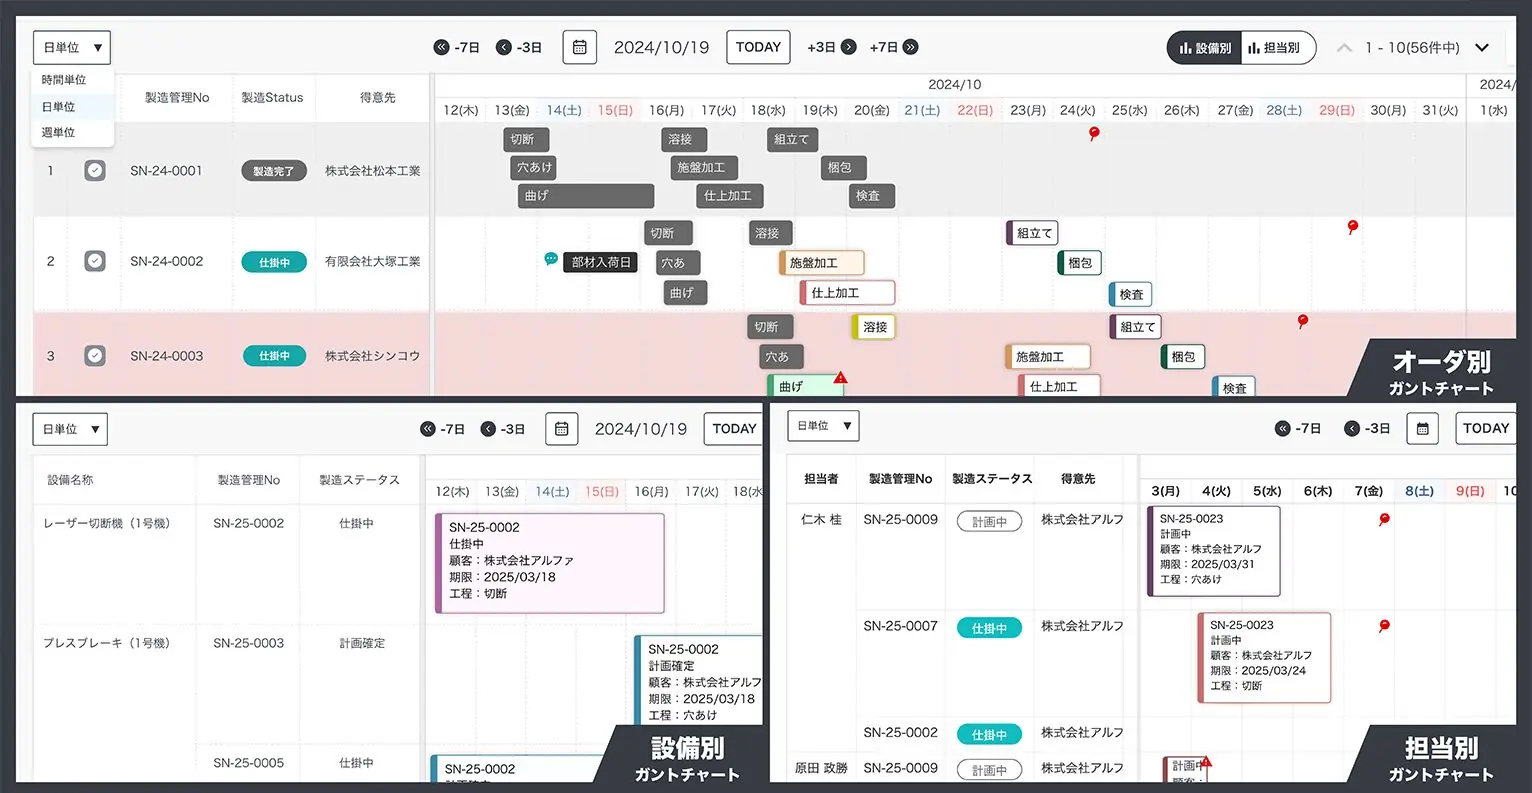Screen dimensions: 1532x793
Task: Open calendar icon in 担当別 chart toolbar
Action: point(1422,428)
